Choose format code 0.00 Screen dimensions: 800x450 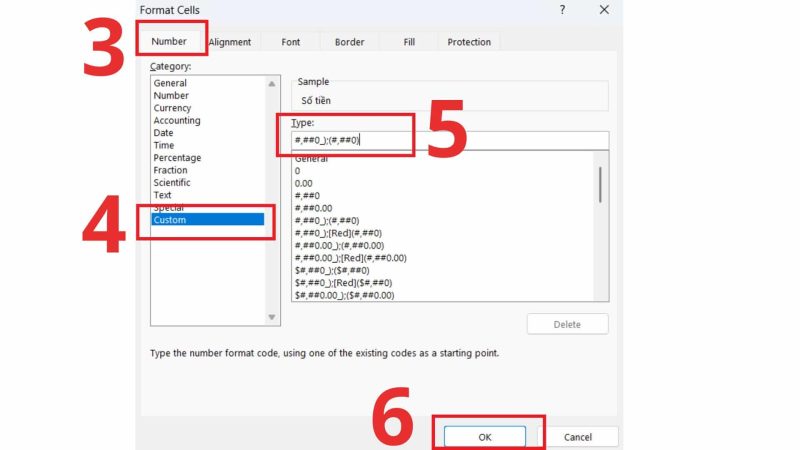[x=304, y=183]
